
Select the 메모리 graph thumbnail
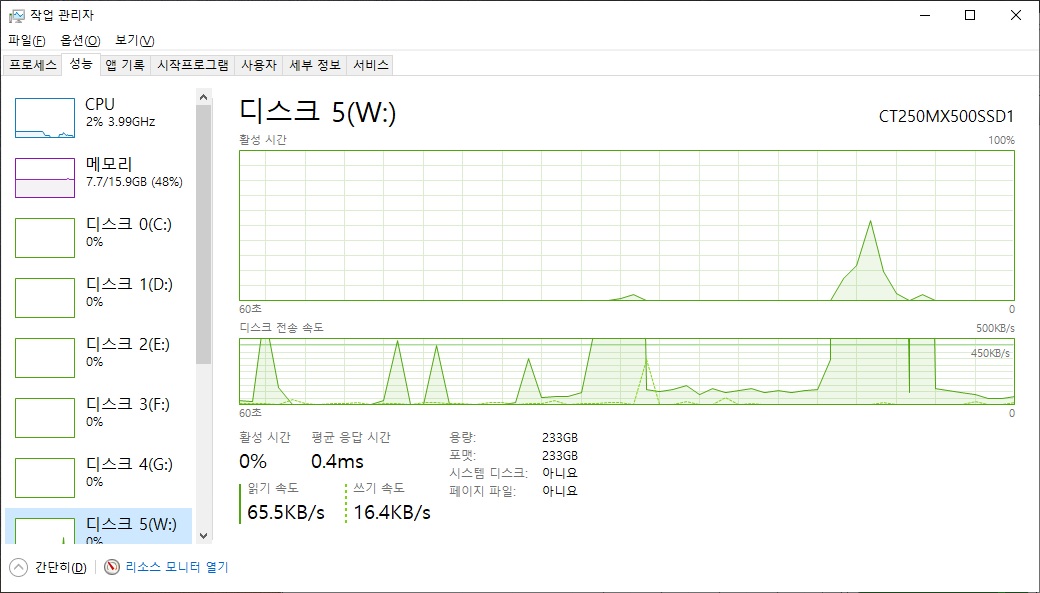(x=45, y=178)
